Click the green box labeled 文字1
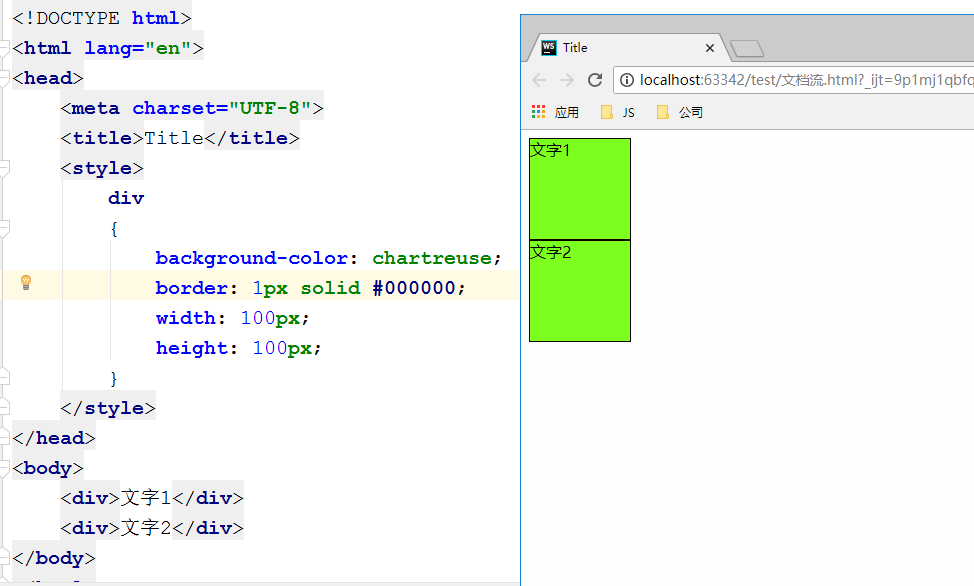The height and width of the screenshot is (586, 974). pos(580,189)
